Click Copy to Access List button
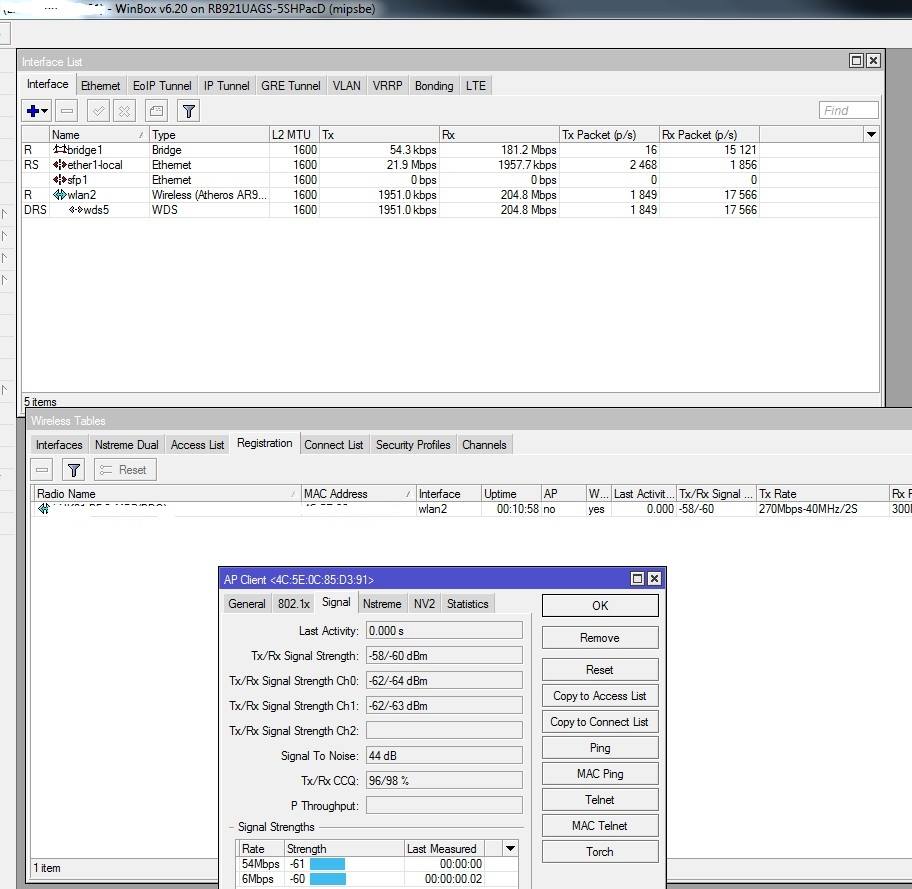The height and width of the screenshot is (889, 912). pyautogui.click(x=600, y=696)
